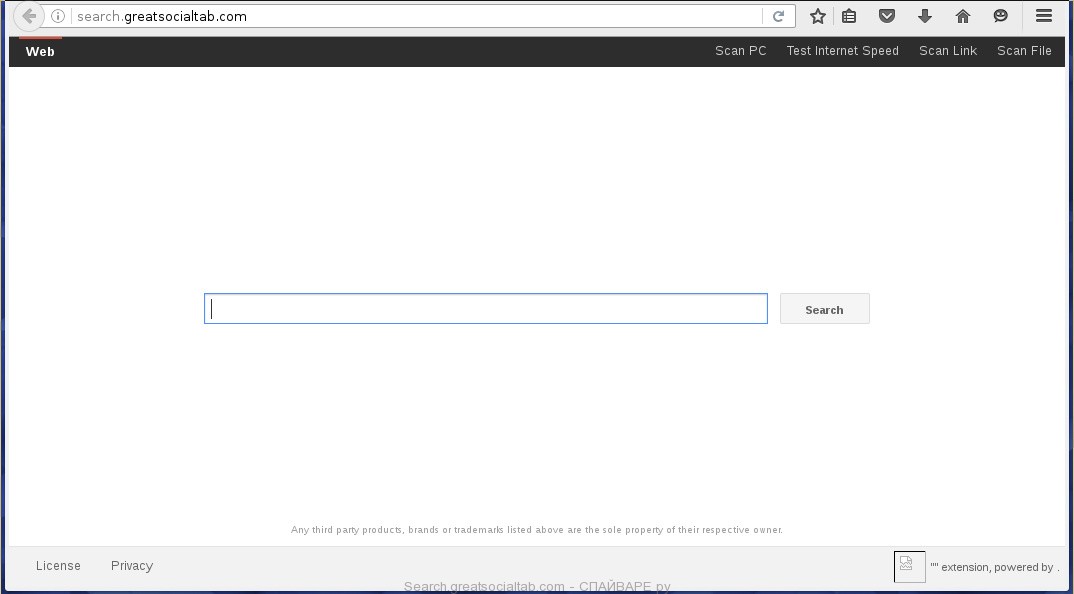Open Scan File option
This screenshot has height=594, width=1074.
1024,51
